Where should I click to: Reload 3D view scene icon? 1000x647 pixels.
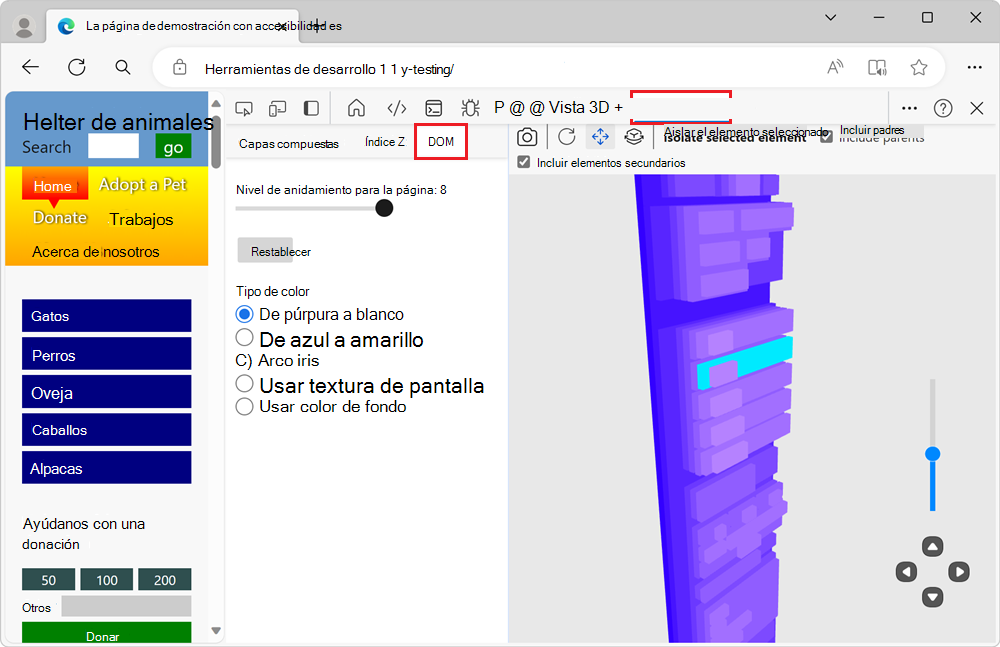pyautogui.click(x=566, y=137)
